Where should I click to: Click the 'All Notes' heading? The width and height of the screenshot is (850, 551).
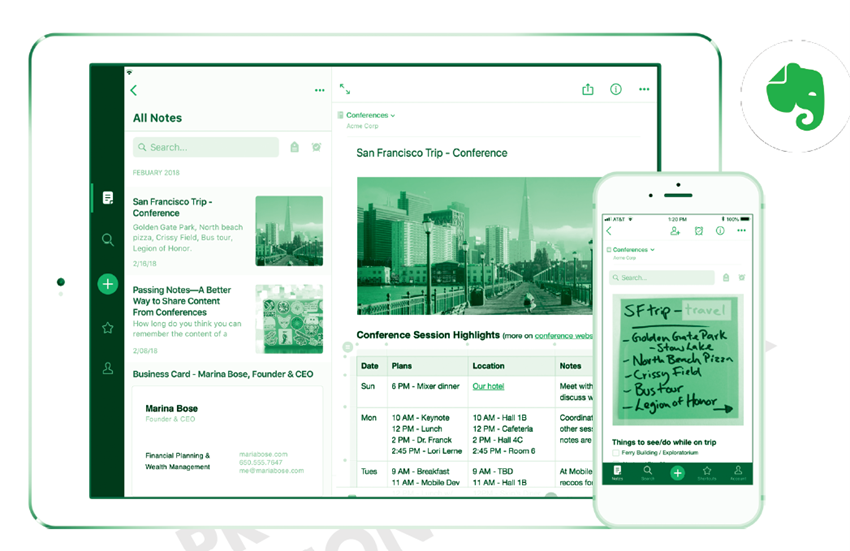(x=157, y=118)
